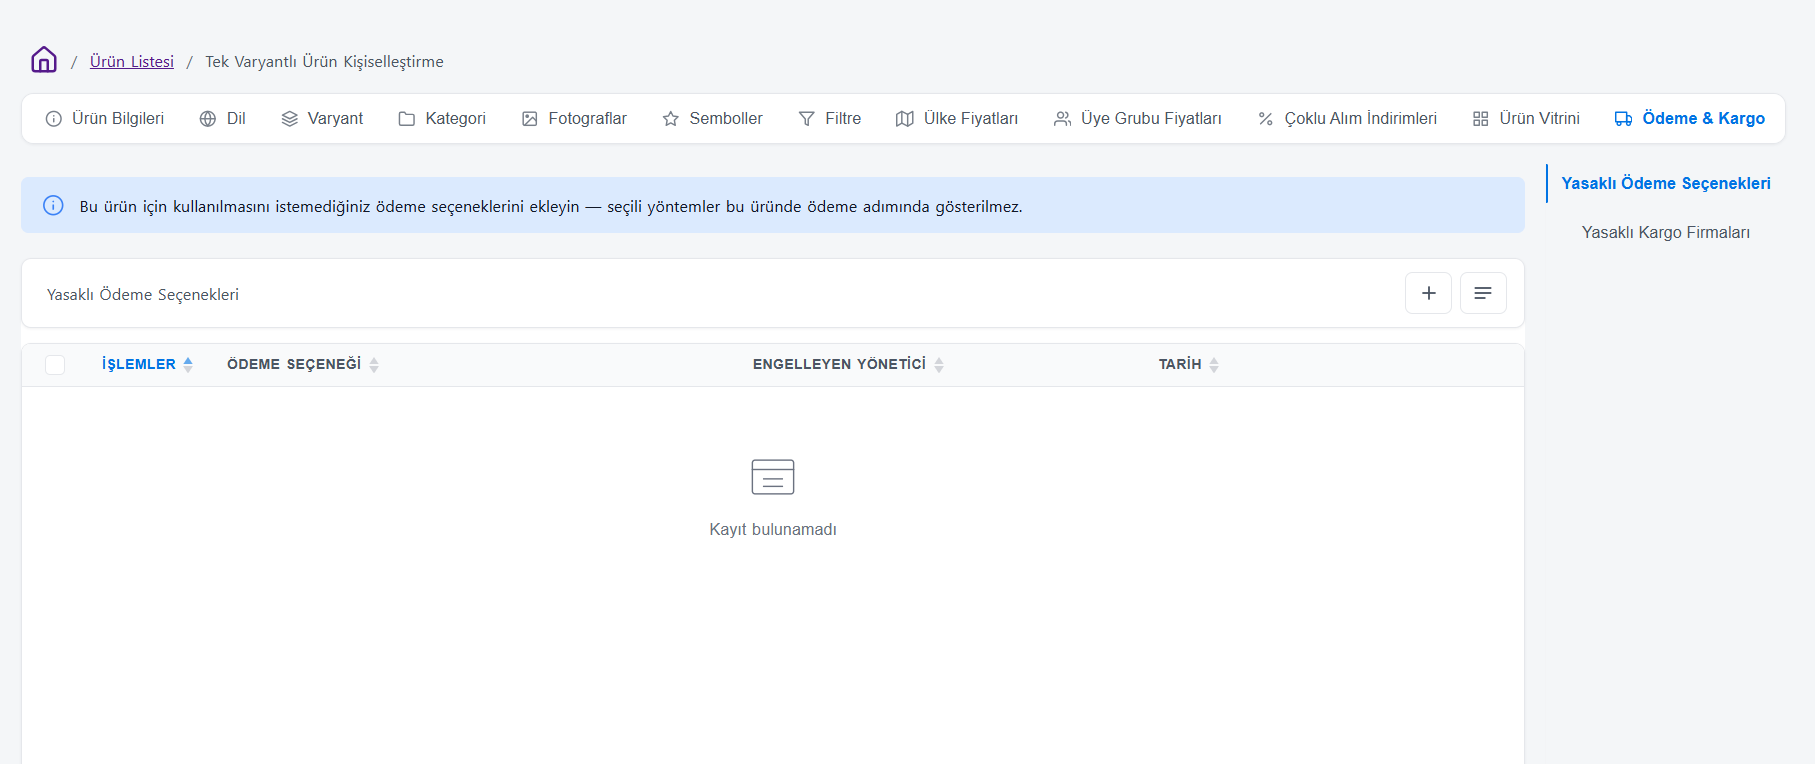
Task: Open the Ürün Vitrini tab
Action: 1526,118
